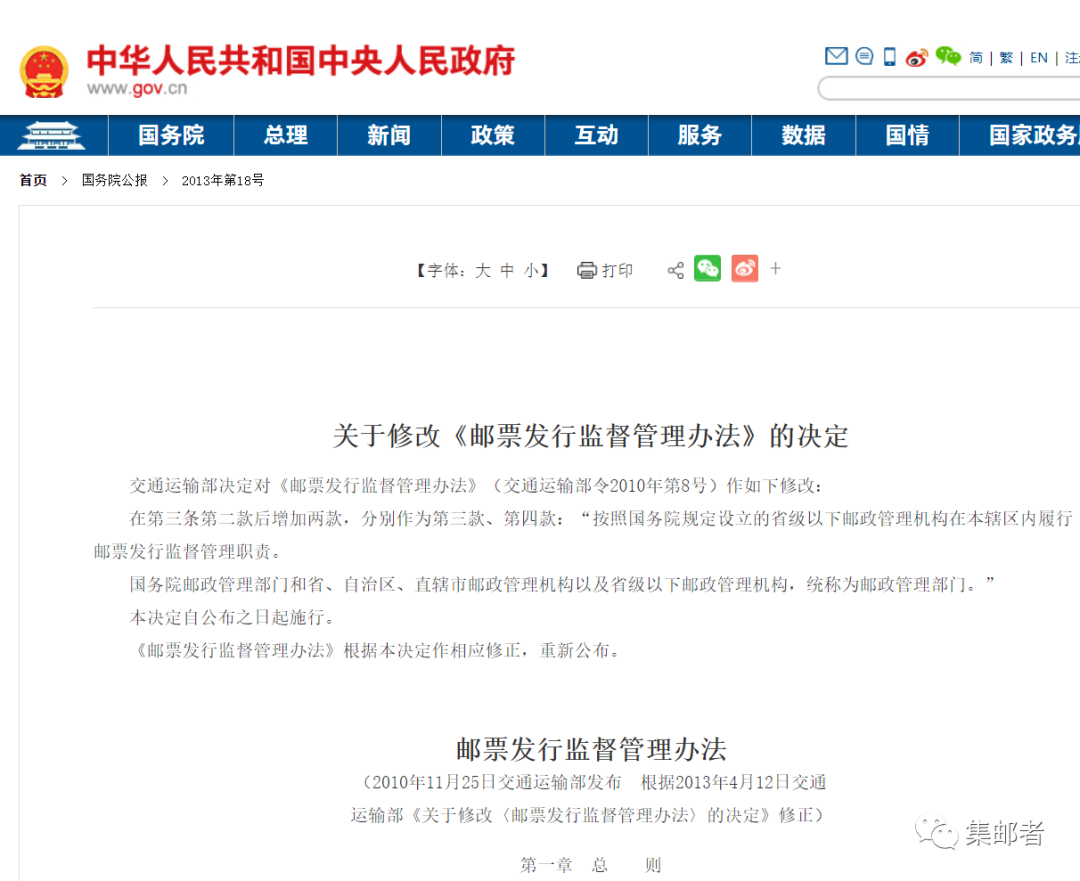Open the 数据 menu

804,135
